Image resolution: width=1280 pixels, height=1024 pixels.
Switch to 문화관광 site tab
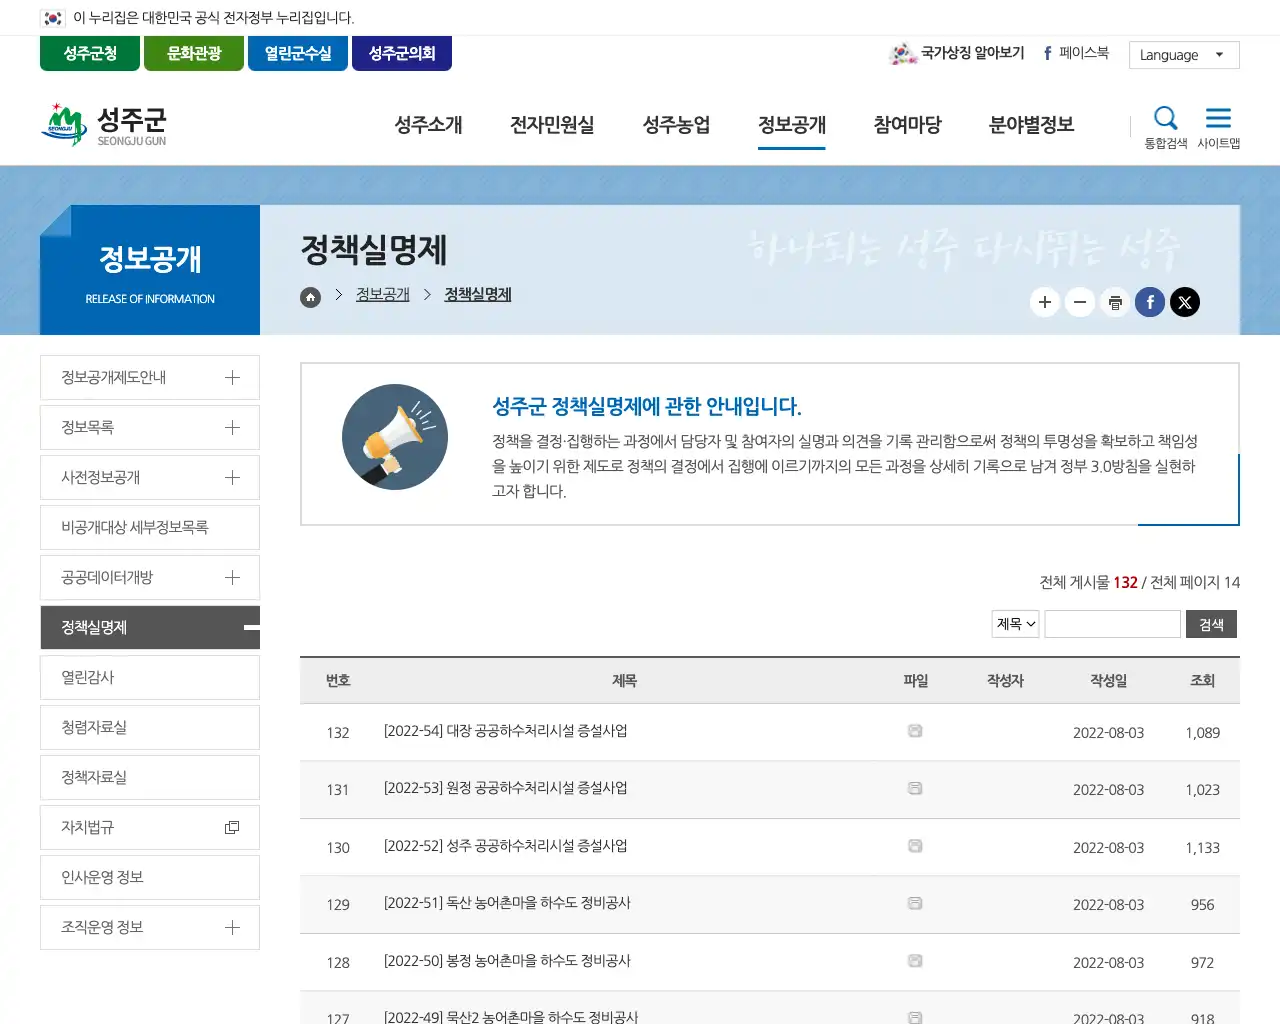pos(194,53)
